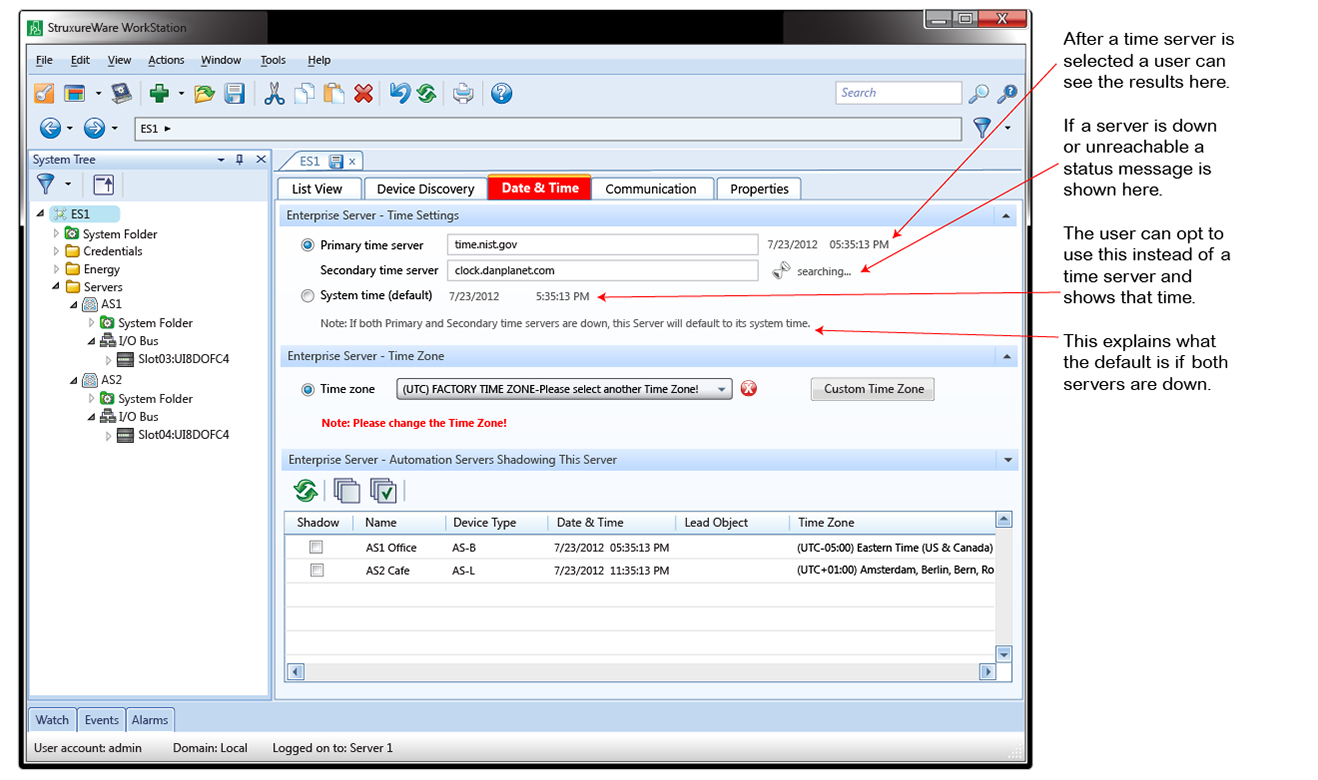Click the Paste clipboard icon
Screen dimensions: 1318x780
pyautogui.click(x=334, y=93)
